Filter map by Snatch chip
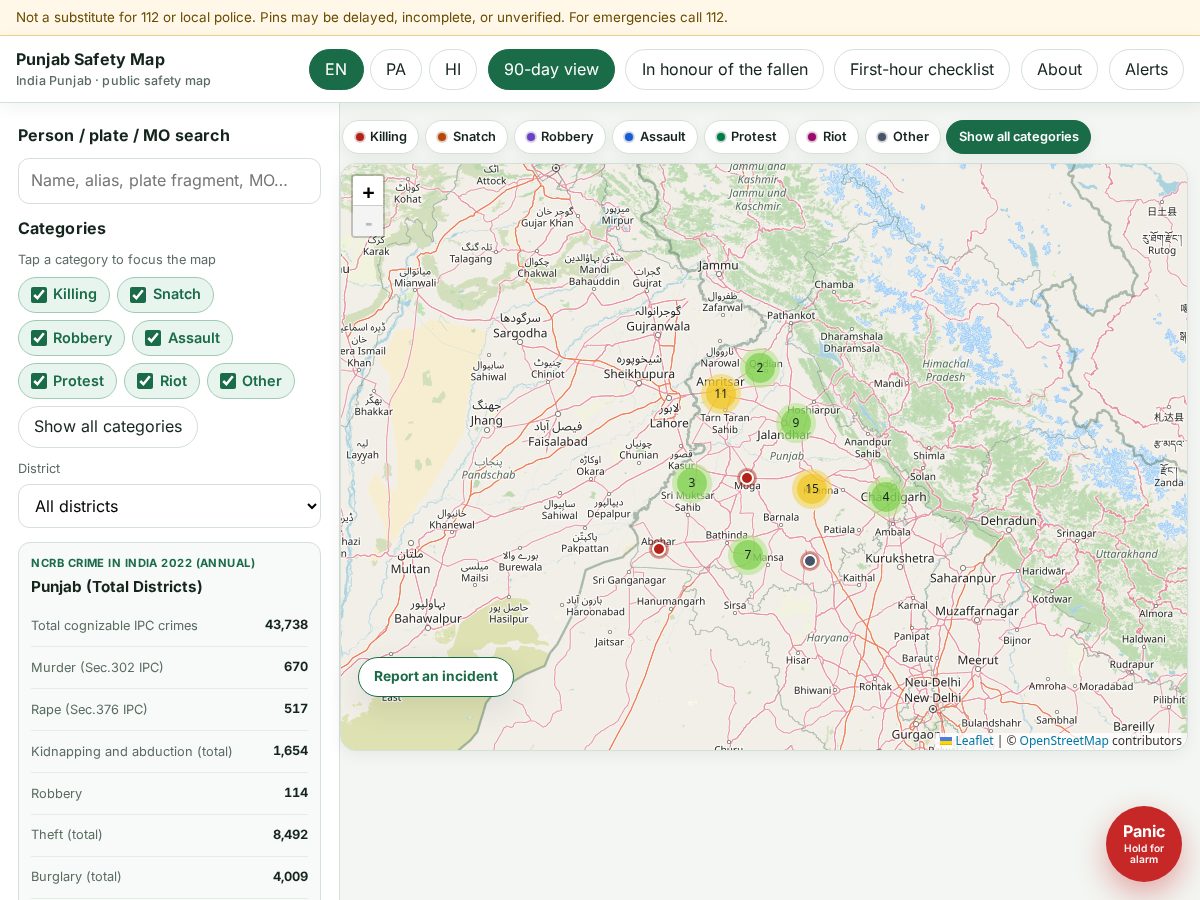The height and width of the screenshot is (900, 1200). (x=466, y=137)
